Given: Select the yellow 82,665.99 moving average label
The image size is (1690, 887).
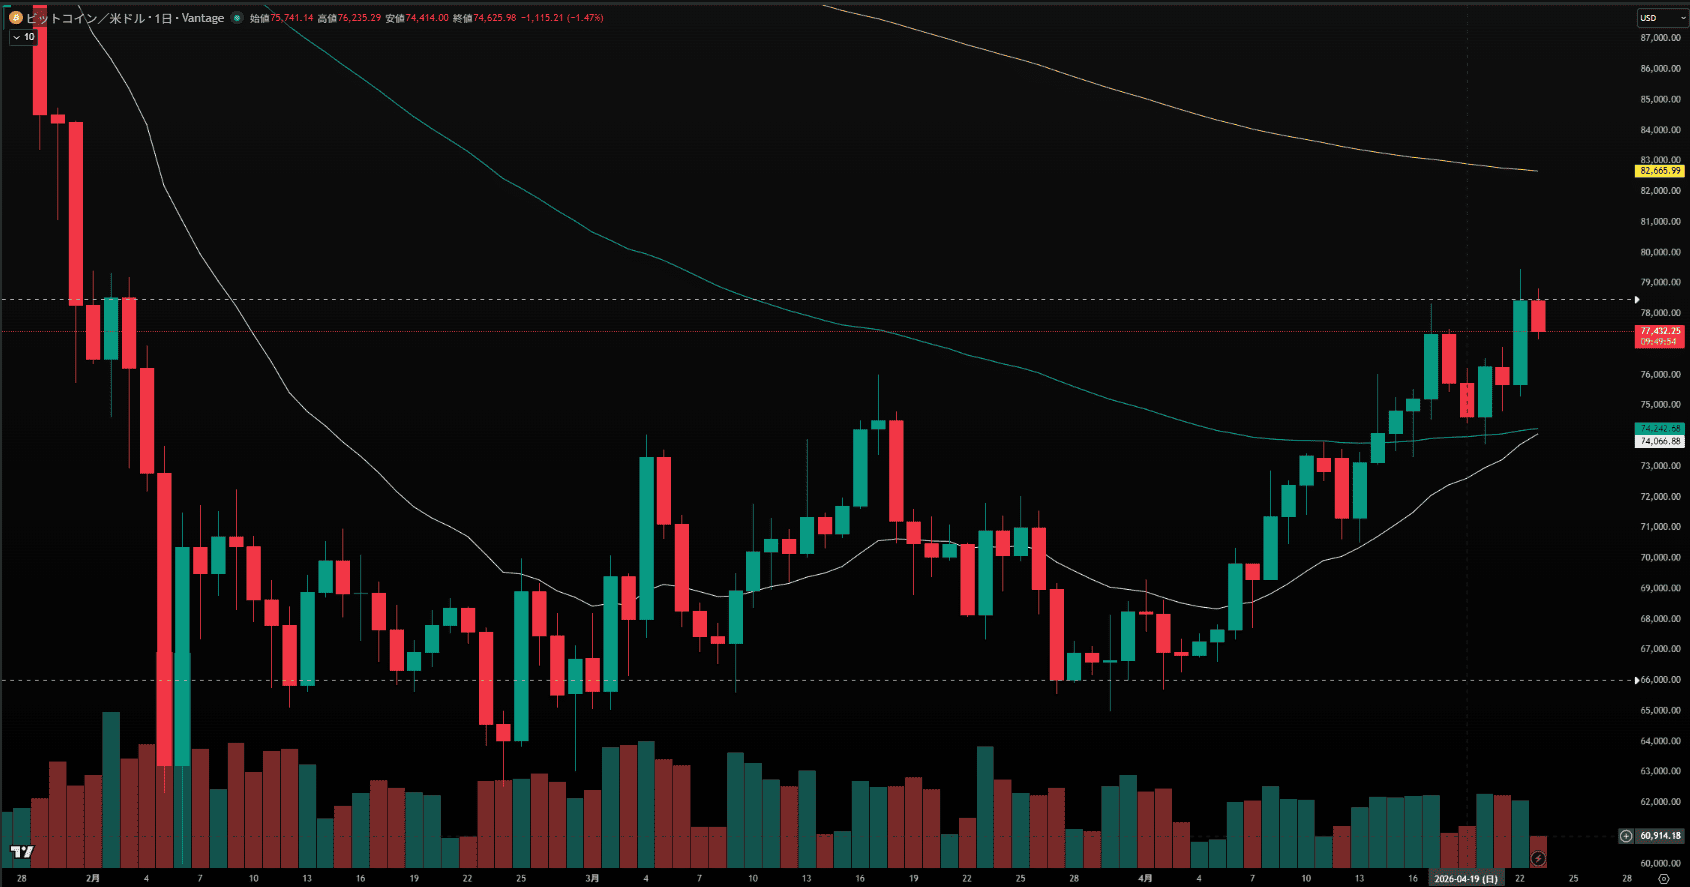Looking at the screenshot, I should pyautogui.click(x=1660, y=171).
